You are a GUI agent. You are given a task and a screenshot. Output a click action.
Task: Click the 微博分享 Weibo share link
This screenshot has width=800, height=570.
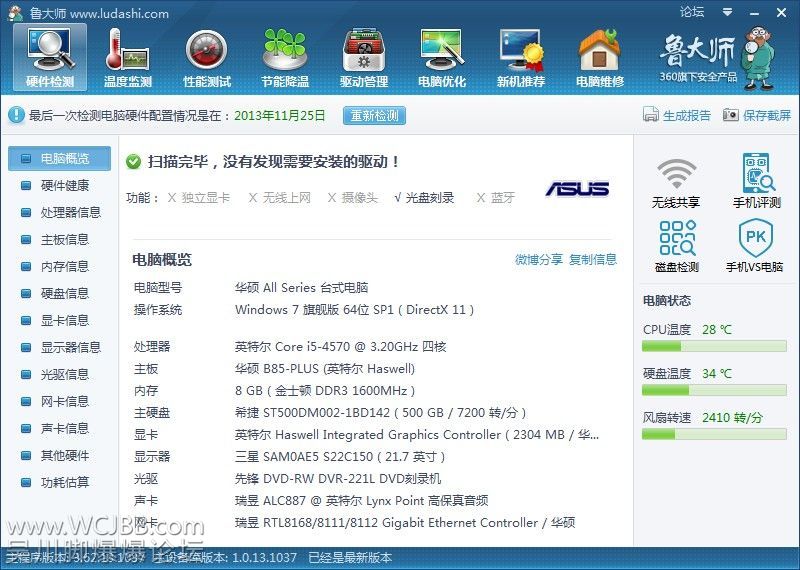pos(539,259)
